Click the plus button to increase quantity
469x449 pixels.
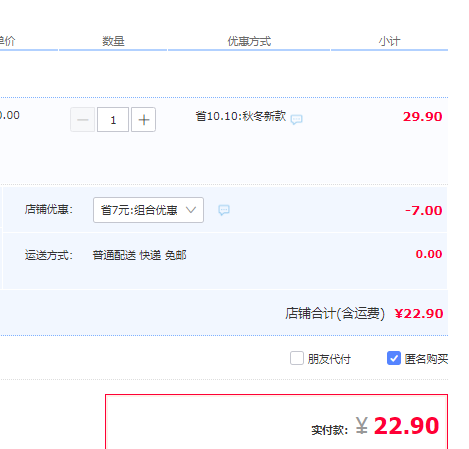point(143,120)
